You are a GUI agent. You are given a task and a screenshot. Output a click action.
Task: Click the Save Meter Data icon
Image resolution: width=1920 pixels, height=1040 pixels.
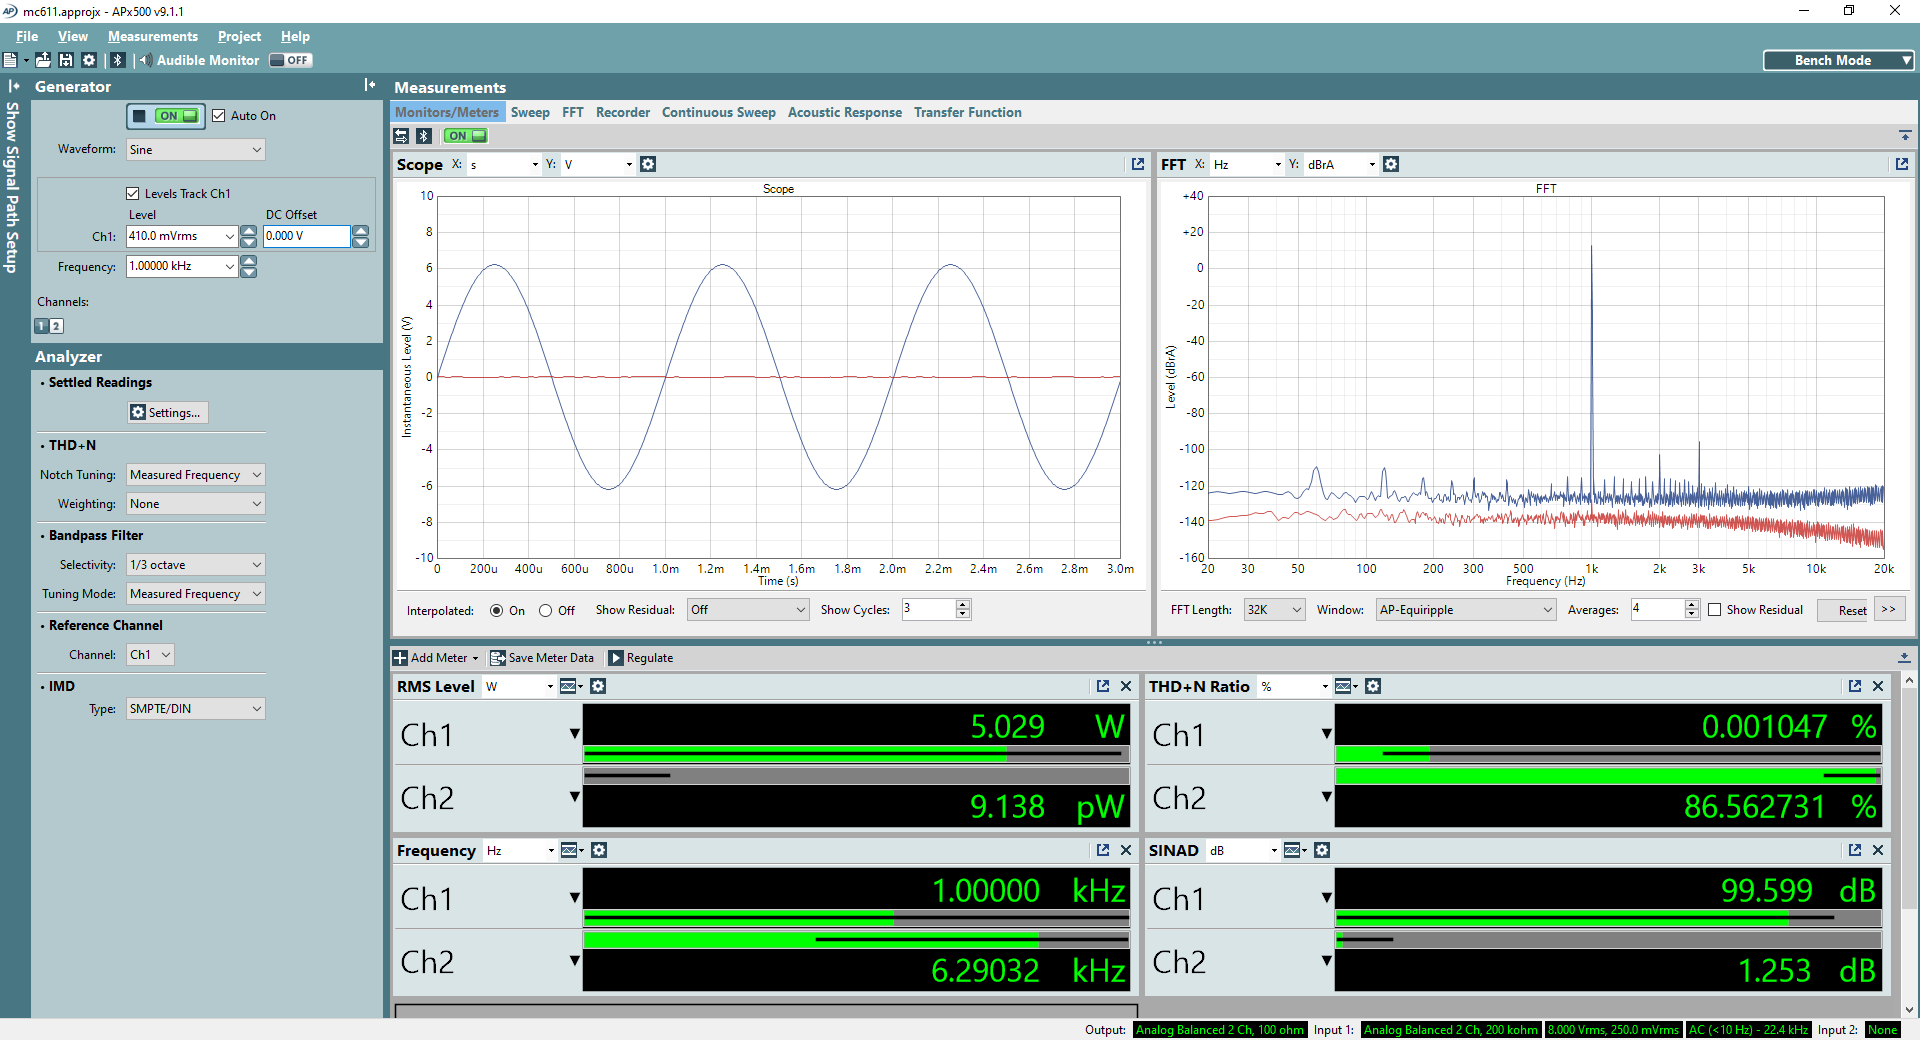pos(497,658)
